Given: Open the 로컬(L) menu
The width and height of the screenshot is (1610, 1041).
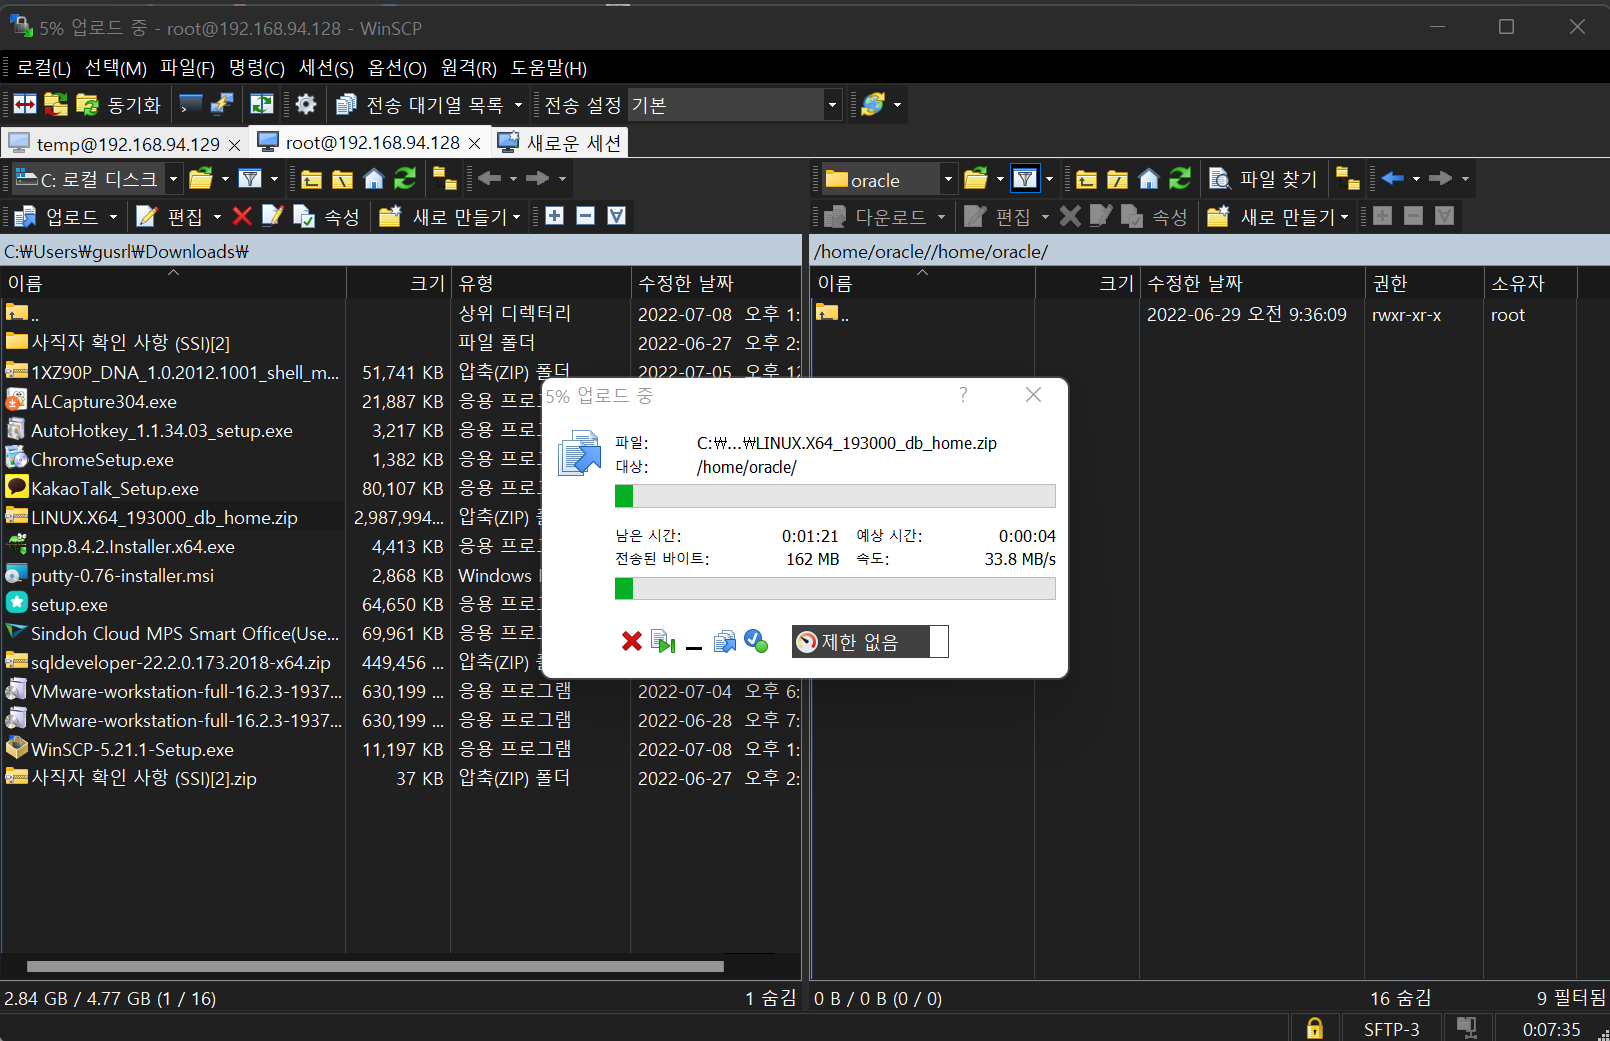Looking at the screenshot, I should (43, 68).
